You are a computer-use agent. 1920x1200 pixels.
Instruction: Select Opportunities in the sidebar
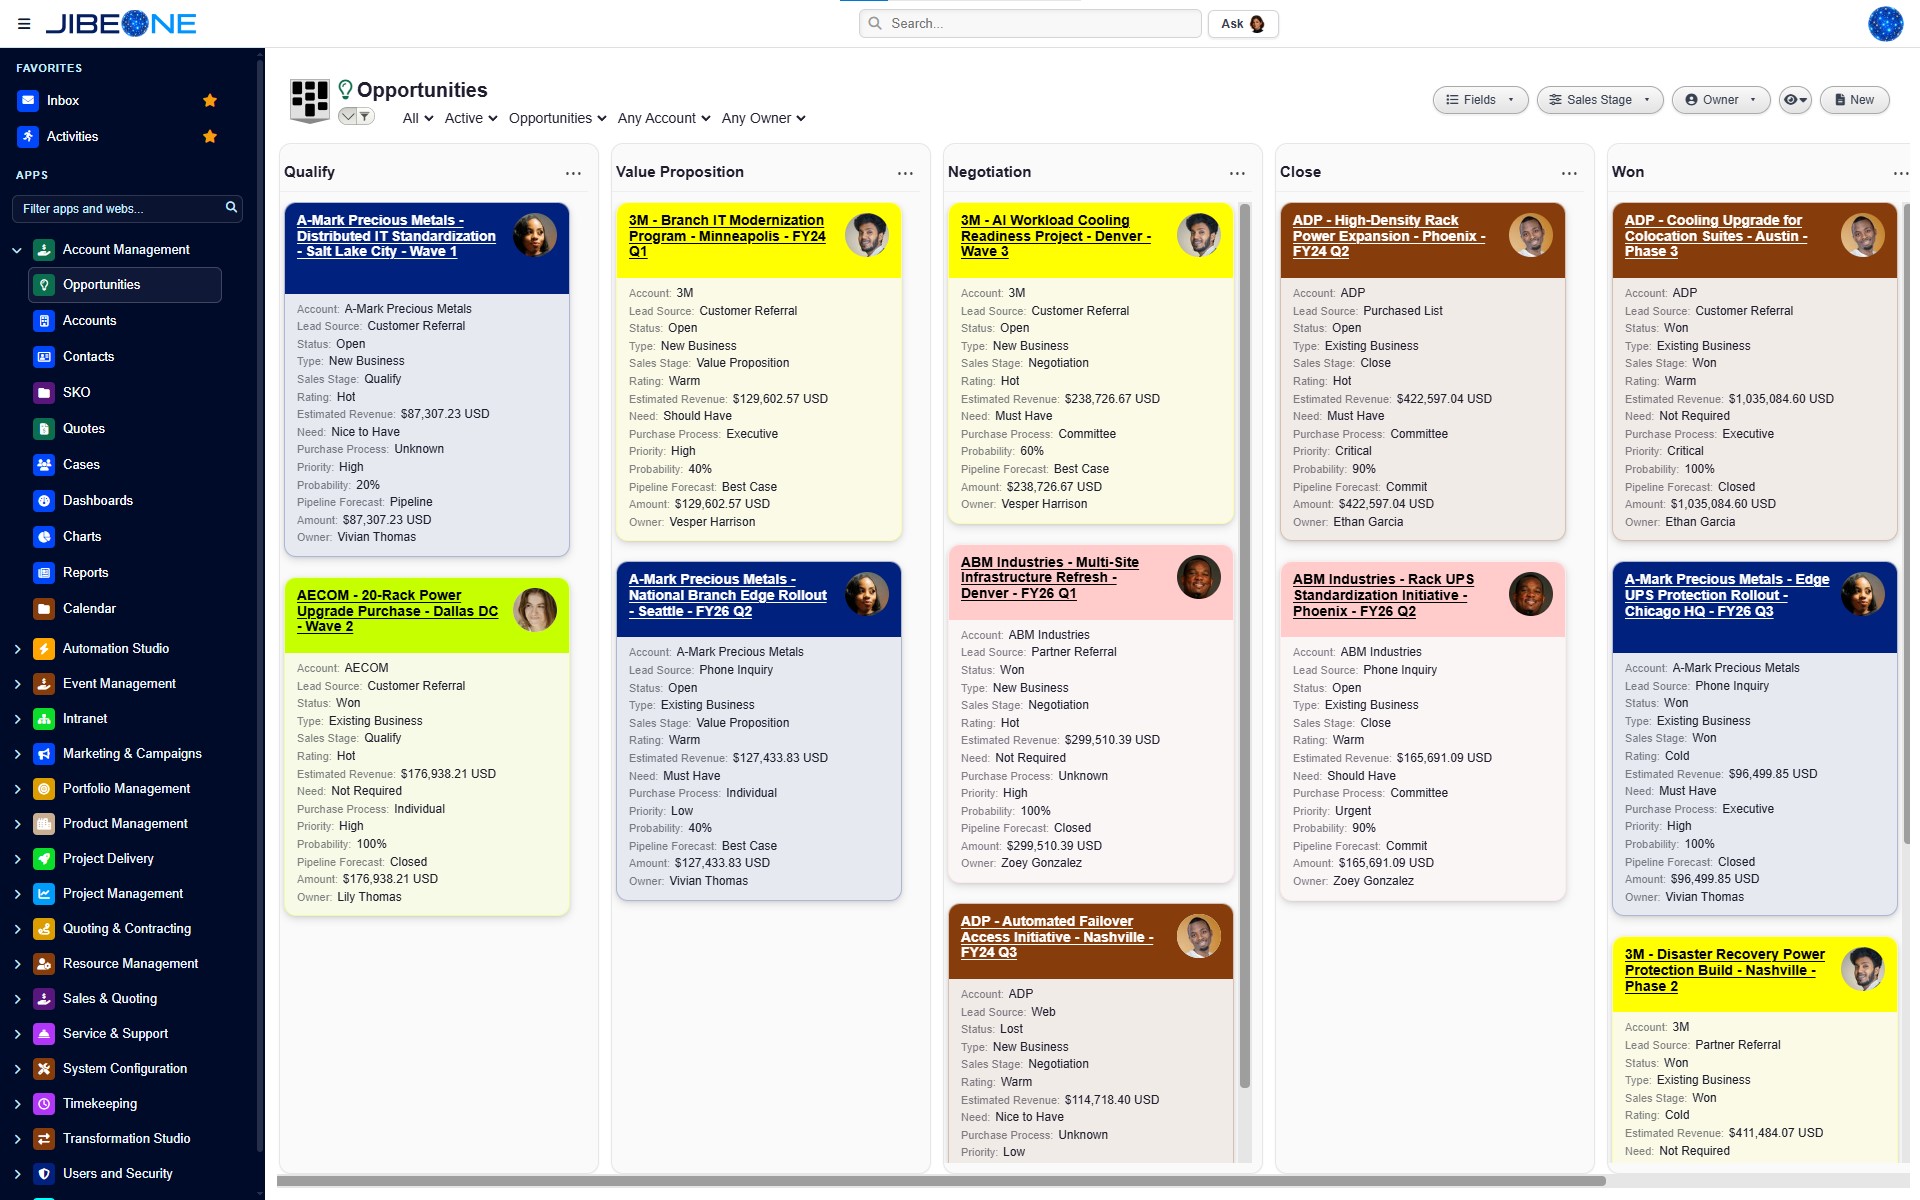[x=125, y=285]
